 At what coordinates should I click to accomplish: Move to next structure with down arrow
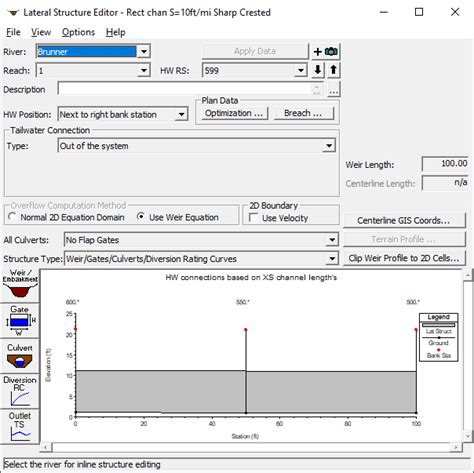click(318, 70)
